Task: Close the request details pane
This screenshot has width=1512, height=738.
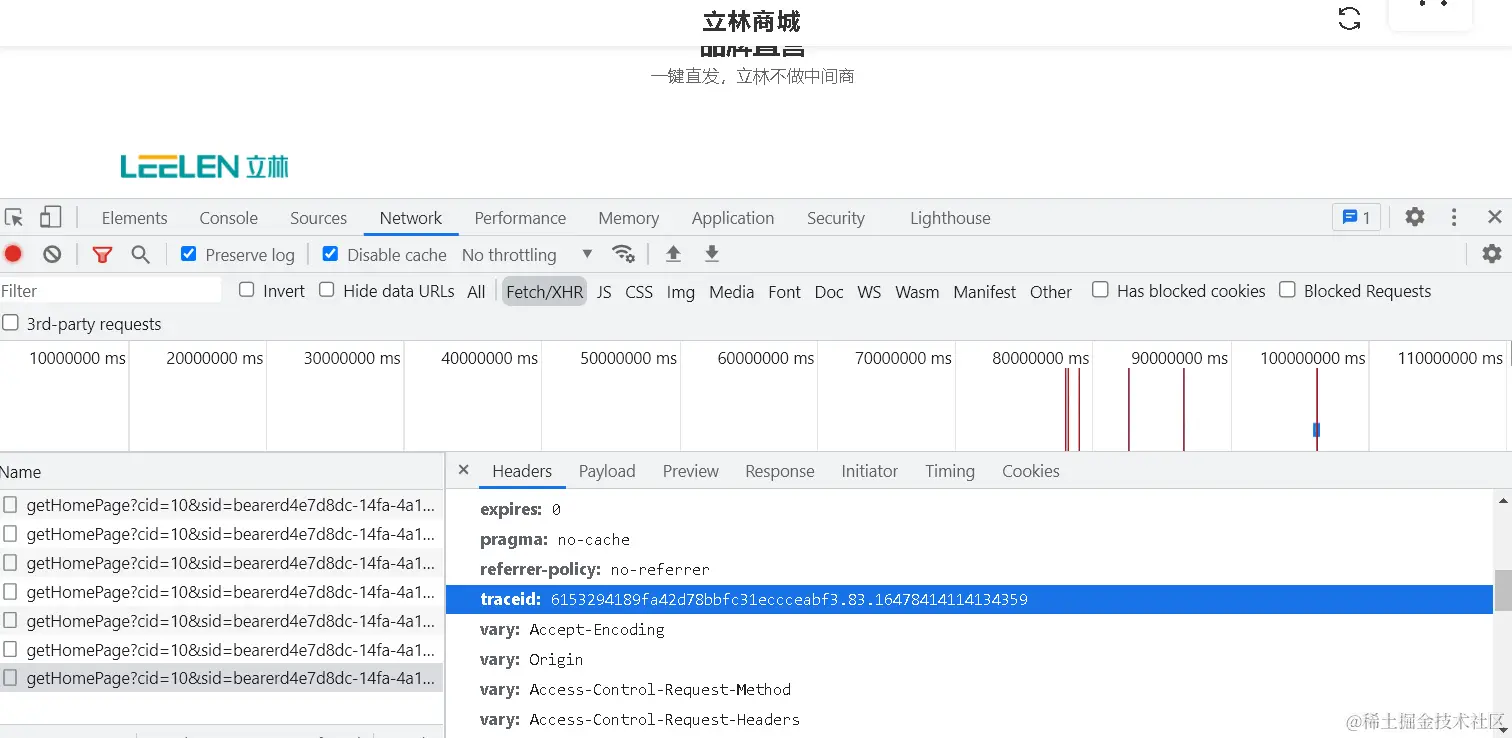Action: 463,470
